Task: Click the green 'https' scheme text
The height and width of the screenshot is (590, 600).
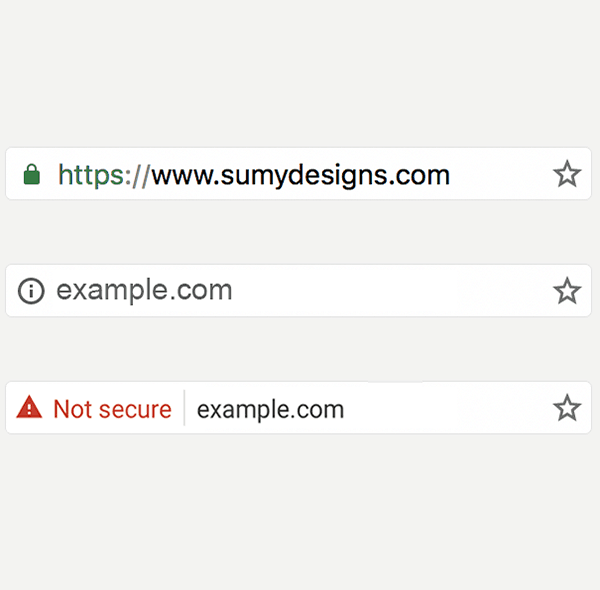Action: point(91,175)
